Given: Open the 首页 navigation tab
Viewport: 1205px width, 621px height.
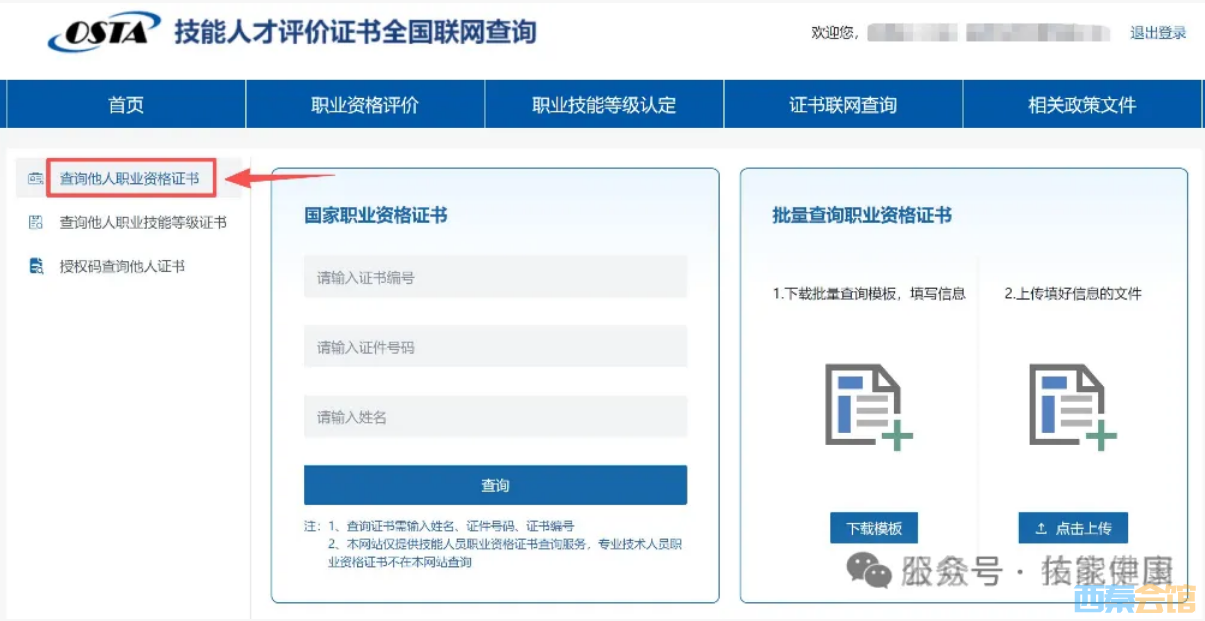Looking at the screenshot, I should (x=126, y=105).
